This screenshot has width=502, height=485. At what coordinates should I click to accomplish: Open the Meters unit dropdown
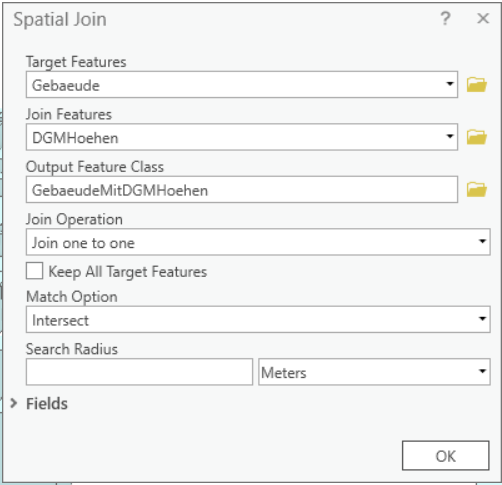[x=374, y=372]
